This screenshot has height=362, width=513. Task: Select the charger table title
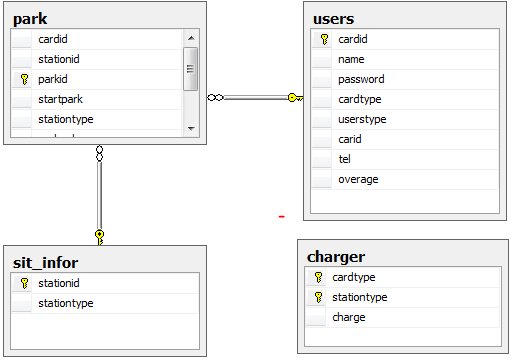[336, 257]
